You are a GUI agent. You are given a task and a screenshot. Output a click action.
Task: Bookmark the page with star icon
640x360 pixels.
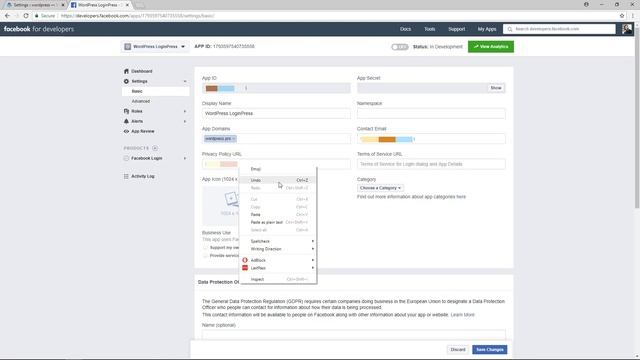click(x=622, y=16)
